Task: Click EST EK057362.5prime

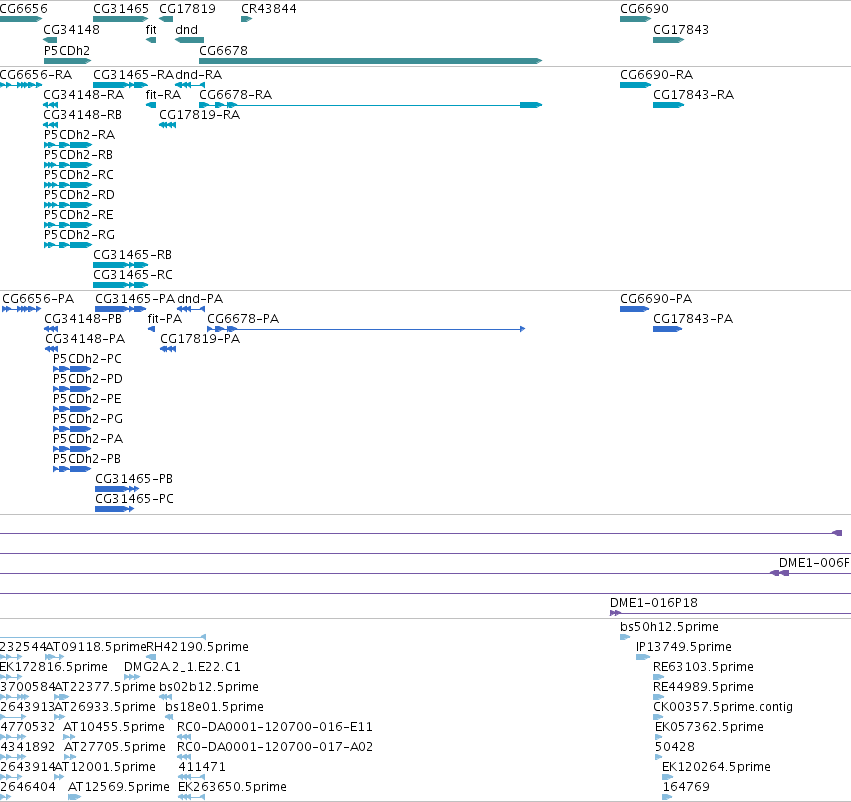Action: [x=709, y=727]
